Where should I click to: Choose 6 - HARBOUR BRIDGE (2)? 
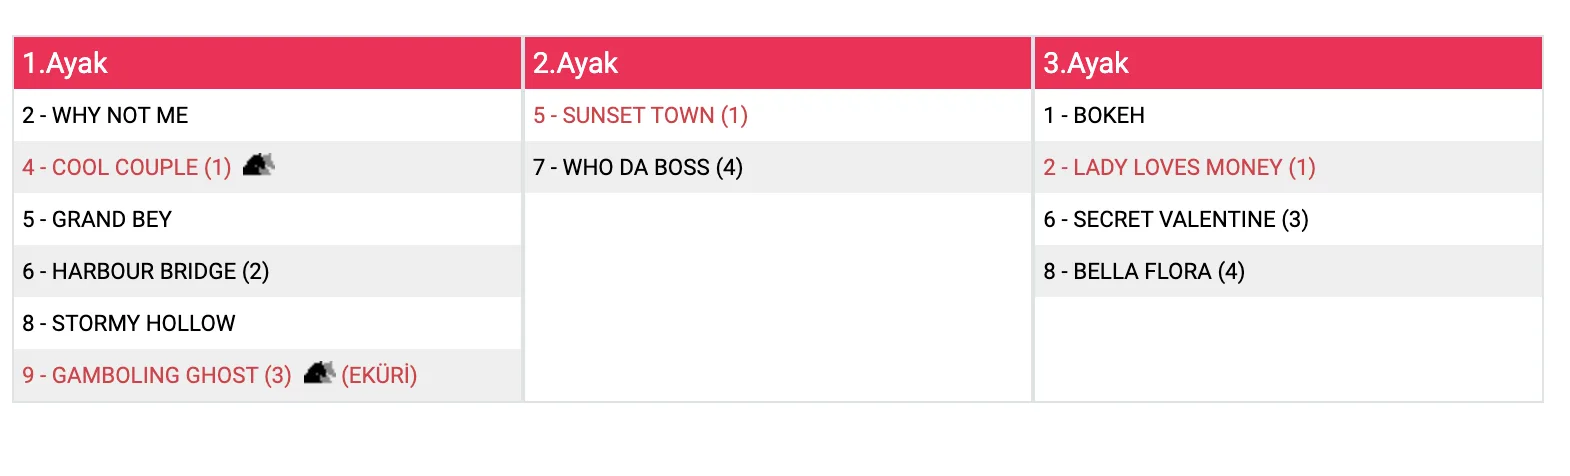click(145, 272)
